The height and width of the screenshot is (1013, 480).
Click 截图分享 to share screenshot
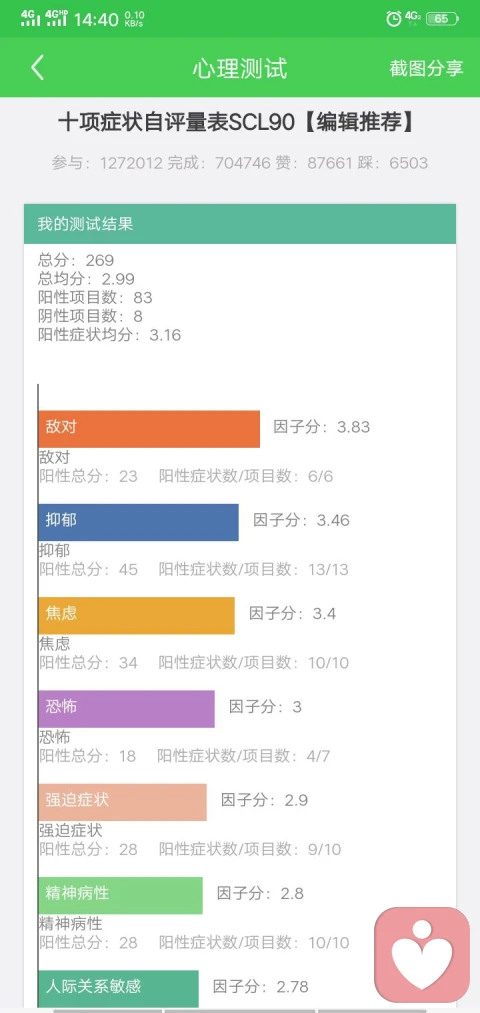[x=426, y=68]
